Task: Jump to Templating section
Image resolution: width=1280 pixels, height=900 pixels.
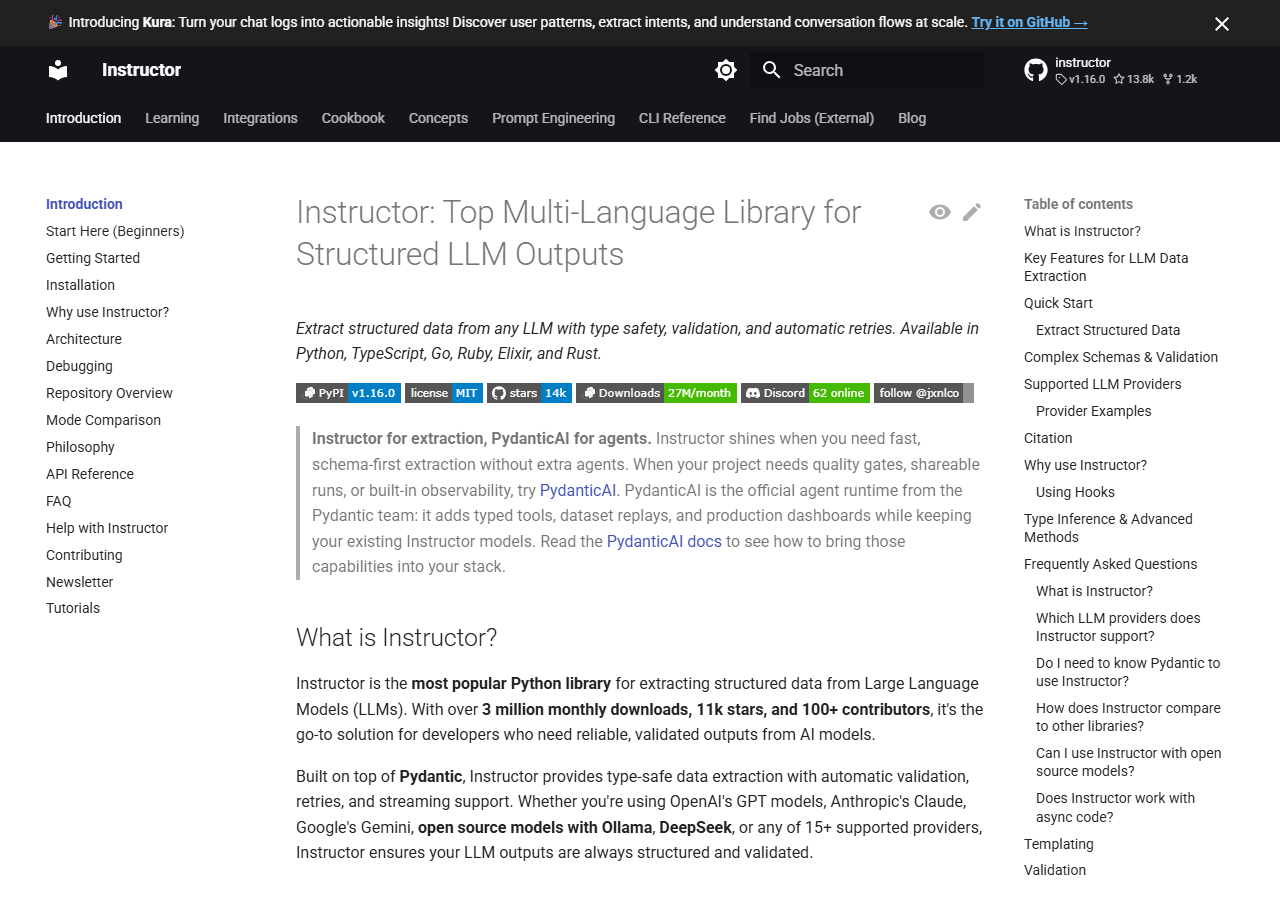Action: coord(1059,844)
